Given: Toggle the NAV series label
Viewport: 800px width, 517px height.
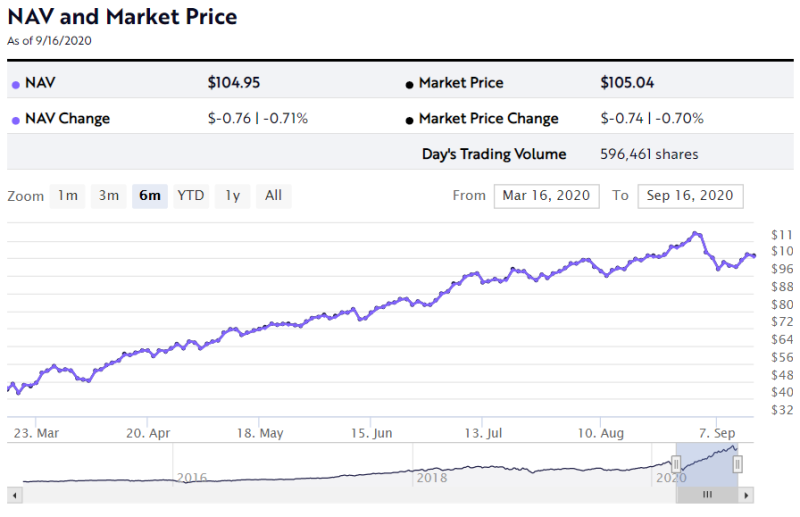Looking at the screenshot, I should click(x=39, y=83).
